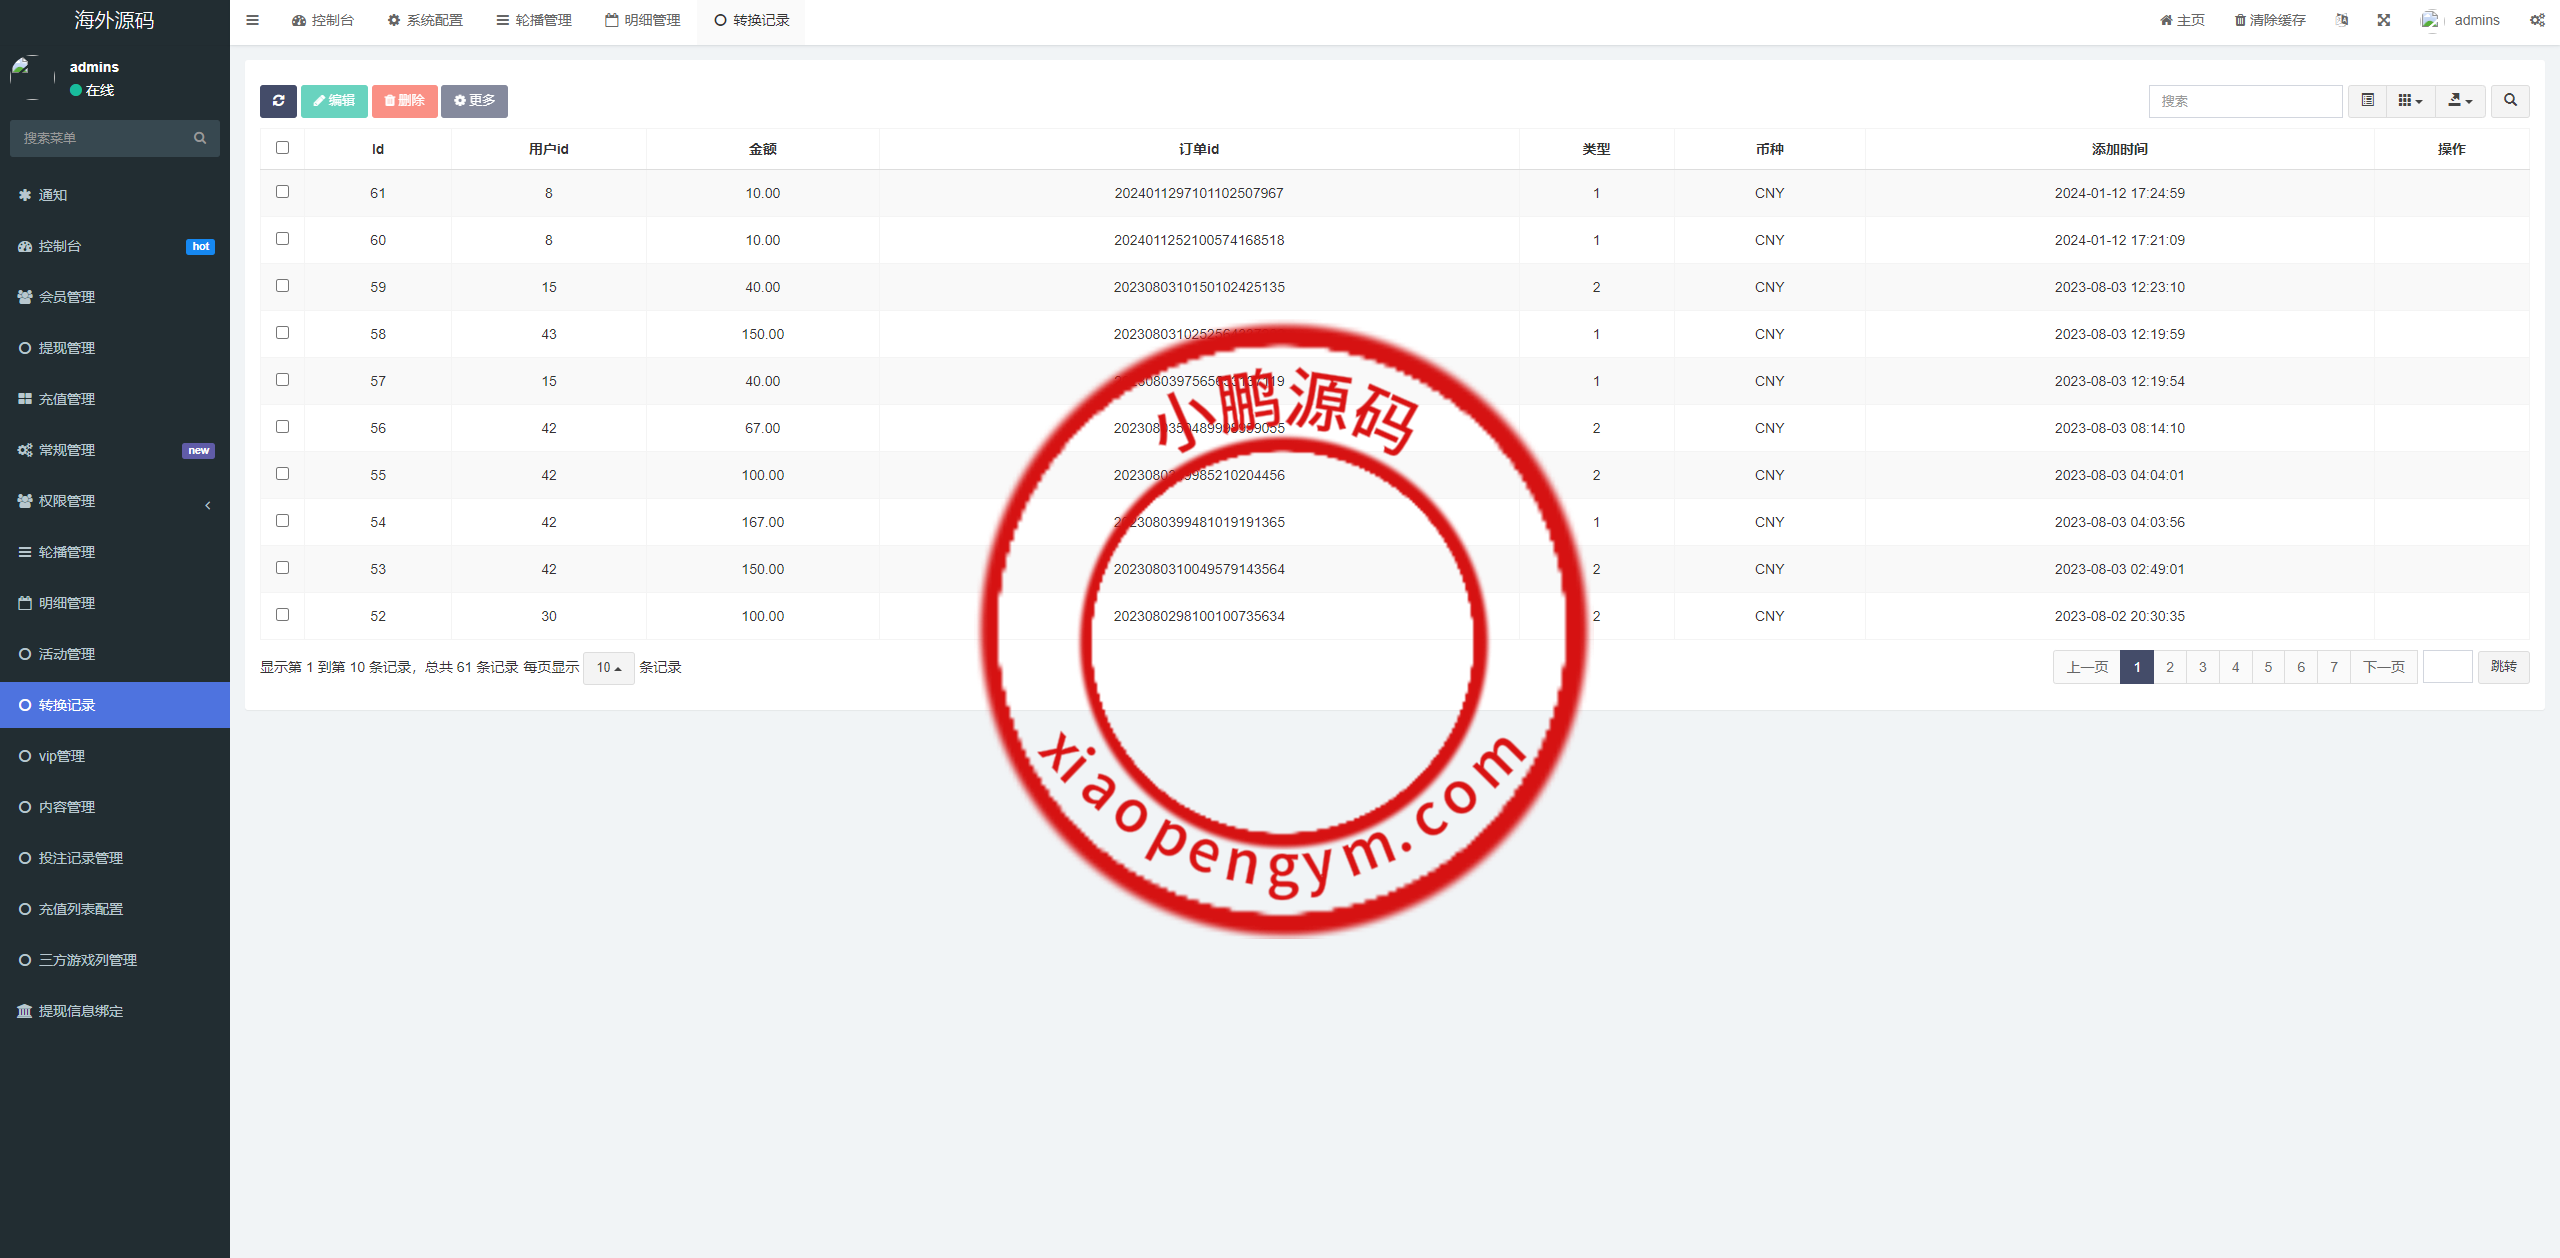Type in the 搜索菜单 sidebar search field
This screenshot has width=2560, height=1258.
[100, 138]
